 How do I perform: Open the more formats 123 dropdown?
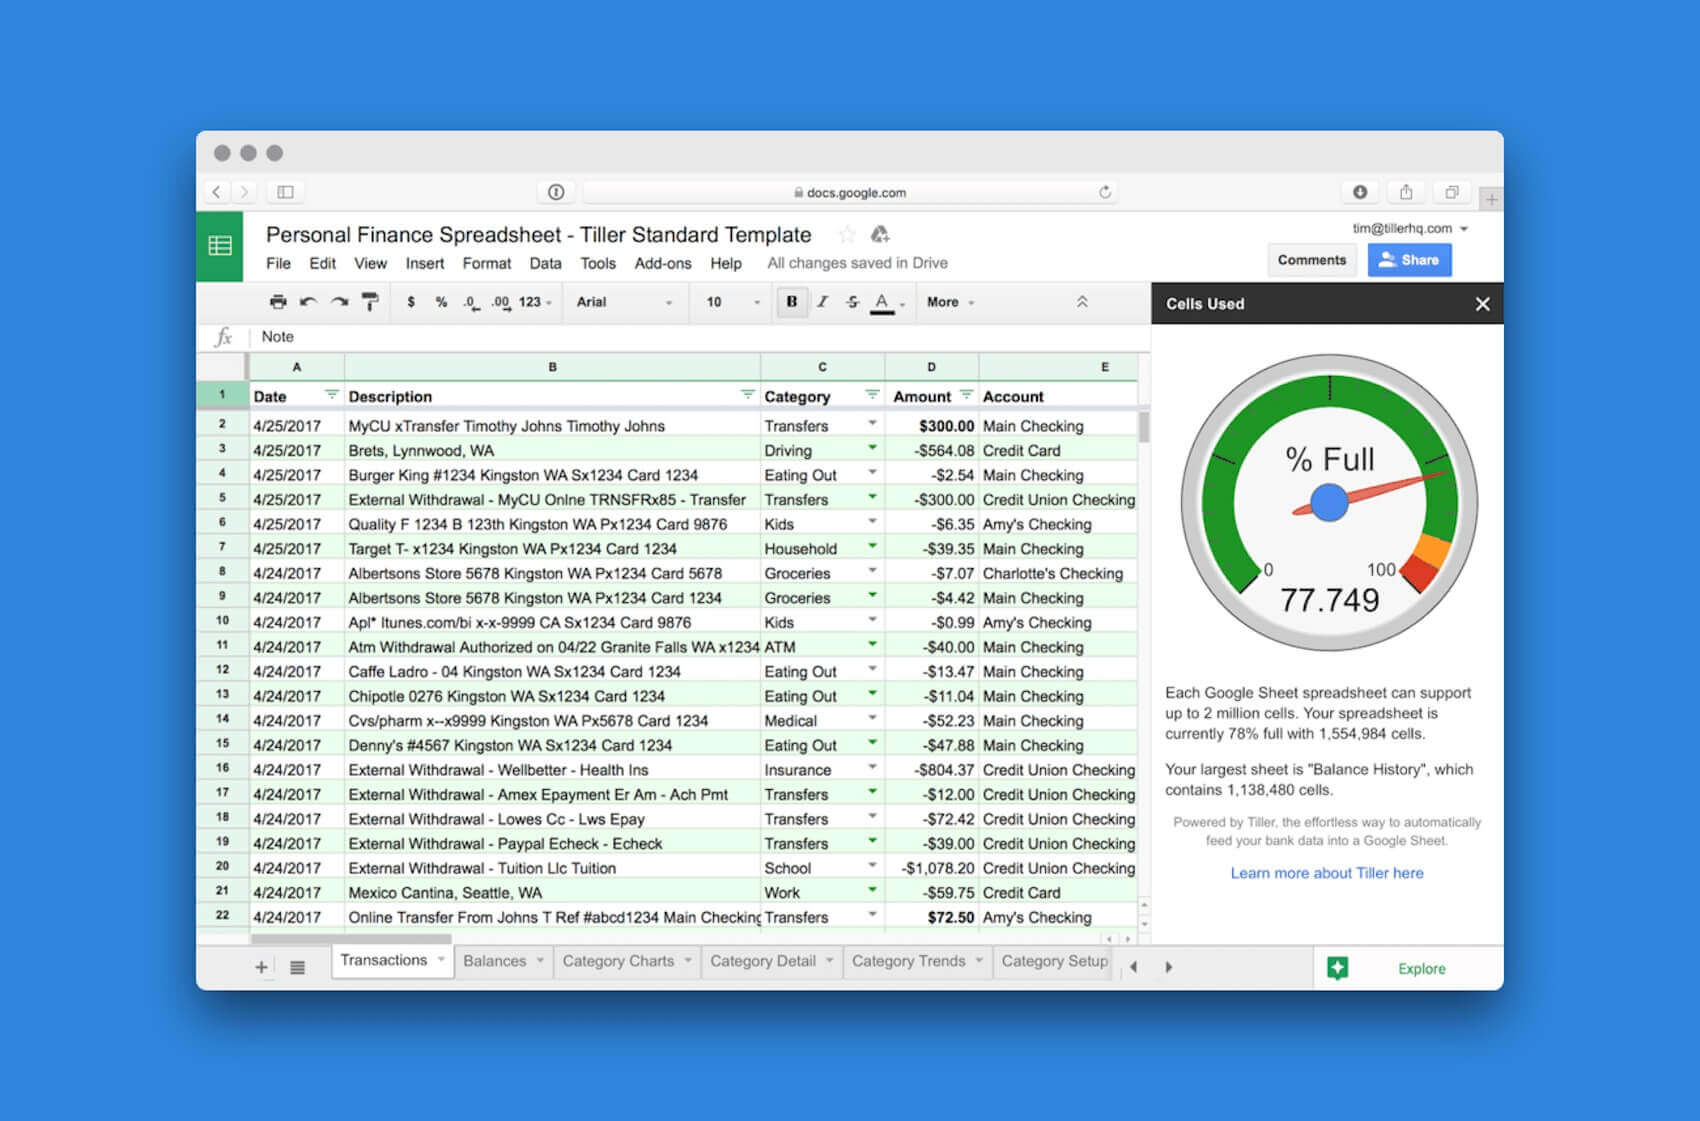tap(535, 302)
